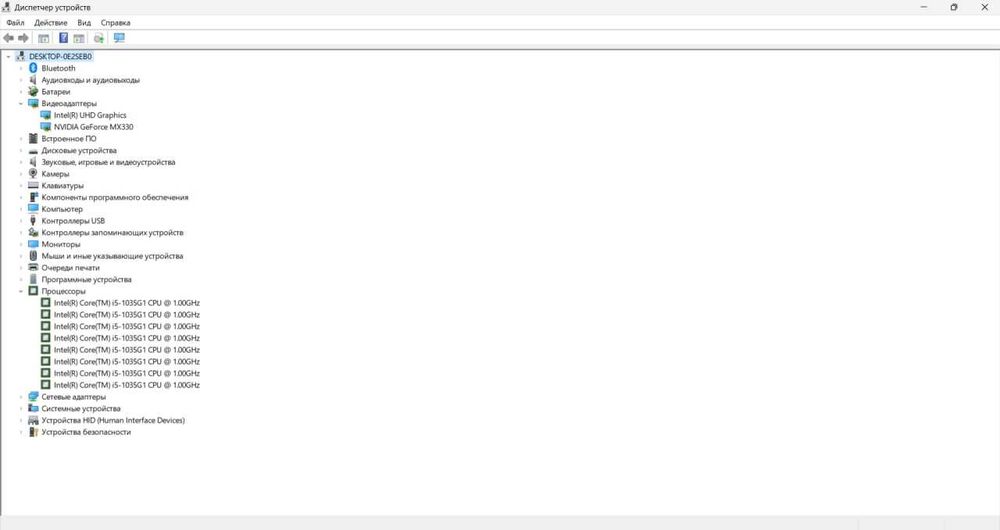Click the Контроллеры USB icon

point(33,221)
